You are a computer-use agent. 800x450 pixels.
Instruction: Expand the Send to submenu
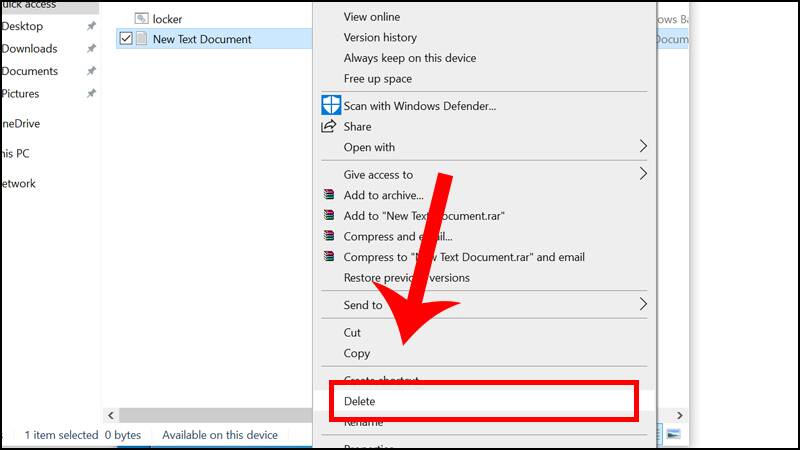(x=643, y=304)
